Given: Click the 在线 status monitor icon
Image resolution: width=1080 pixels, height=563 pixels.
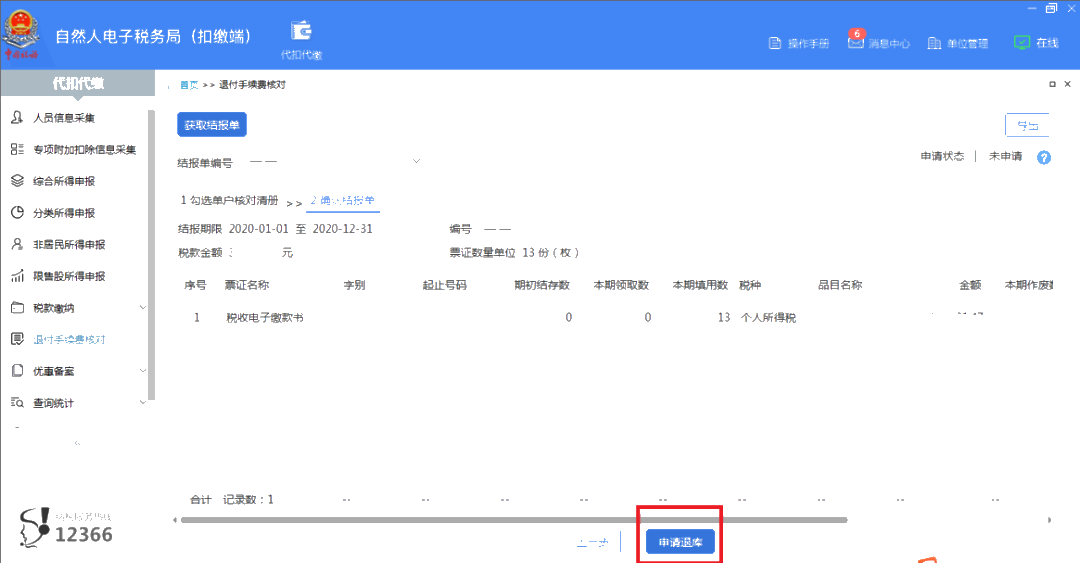Looking at the screenshot, I should tap(1021, 43).
